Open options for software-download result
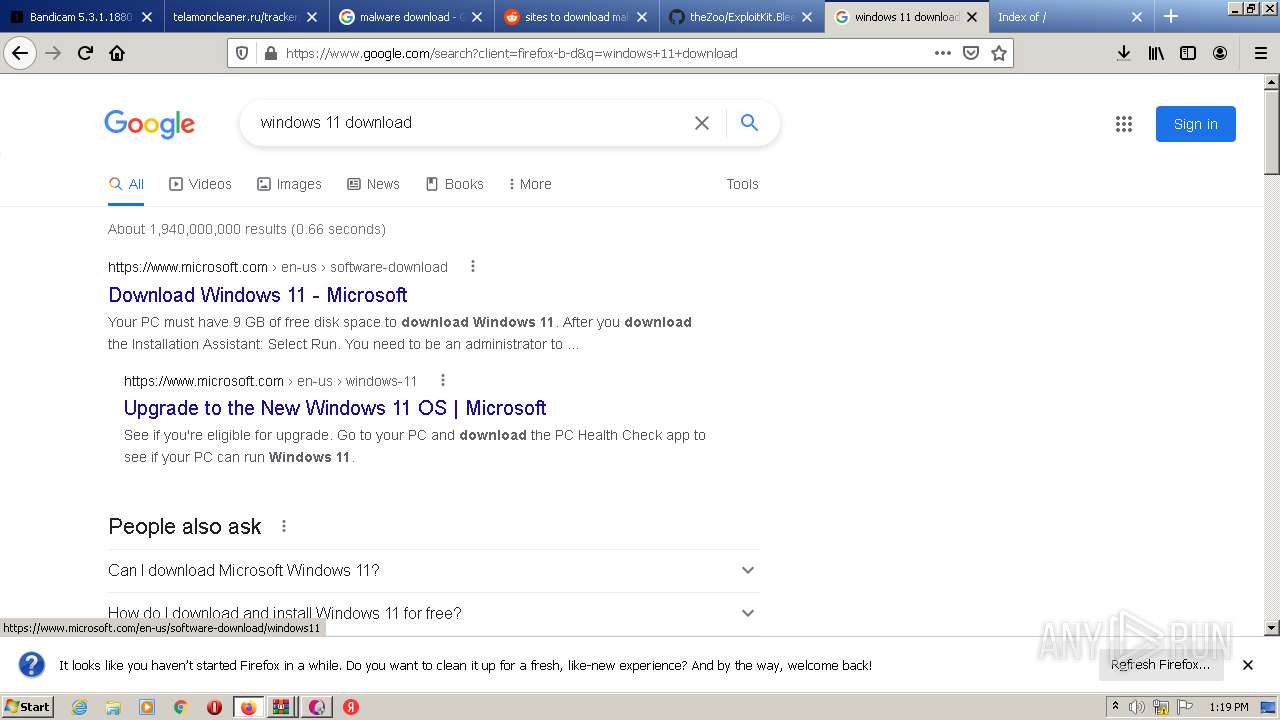 pos(473,266)
